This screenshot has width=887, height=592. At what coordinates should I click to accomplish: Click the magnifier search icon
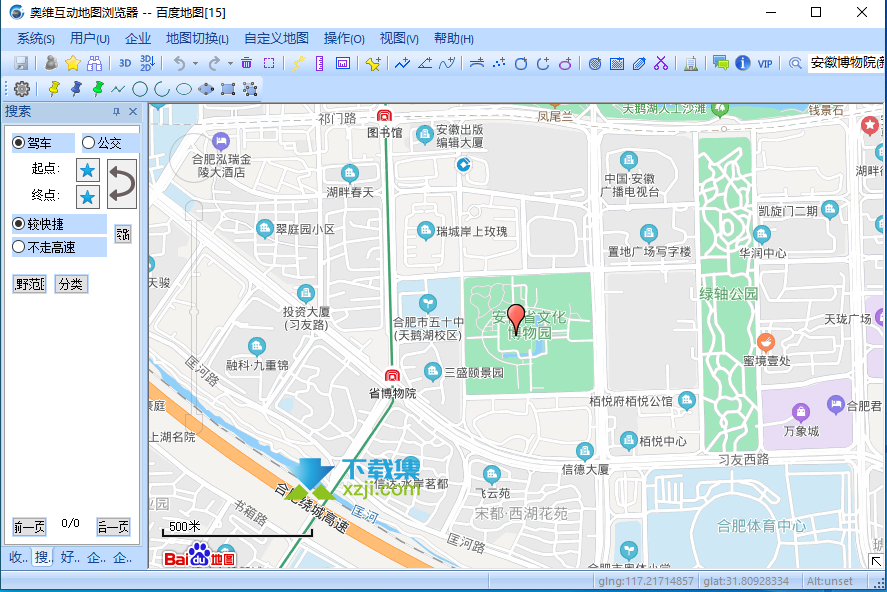point(795,63)
